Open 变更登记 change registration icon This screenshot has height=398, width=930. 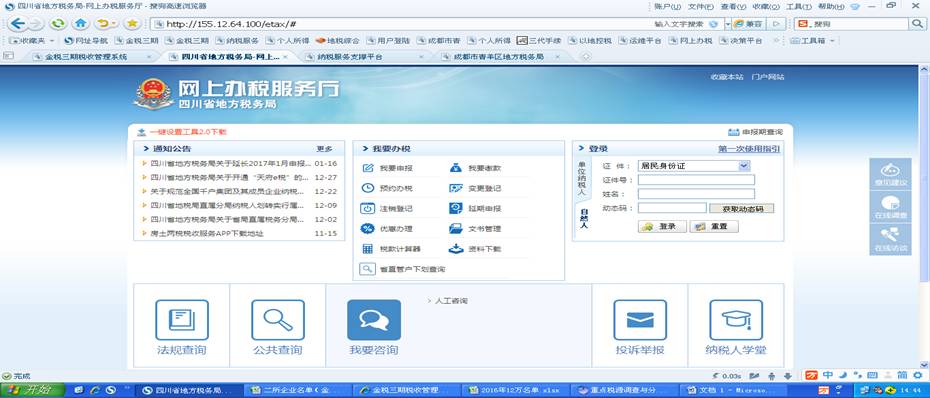tap(456, 188)
